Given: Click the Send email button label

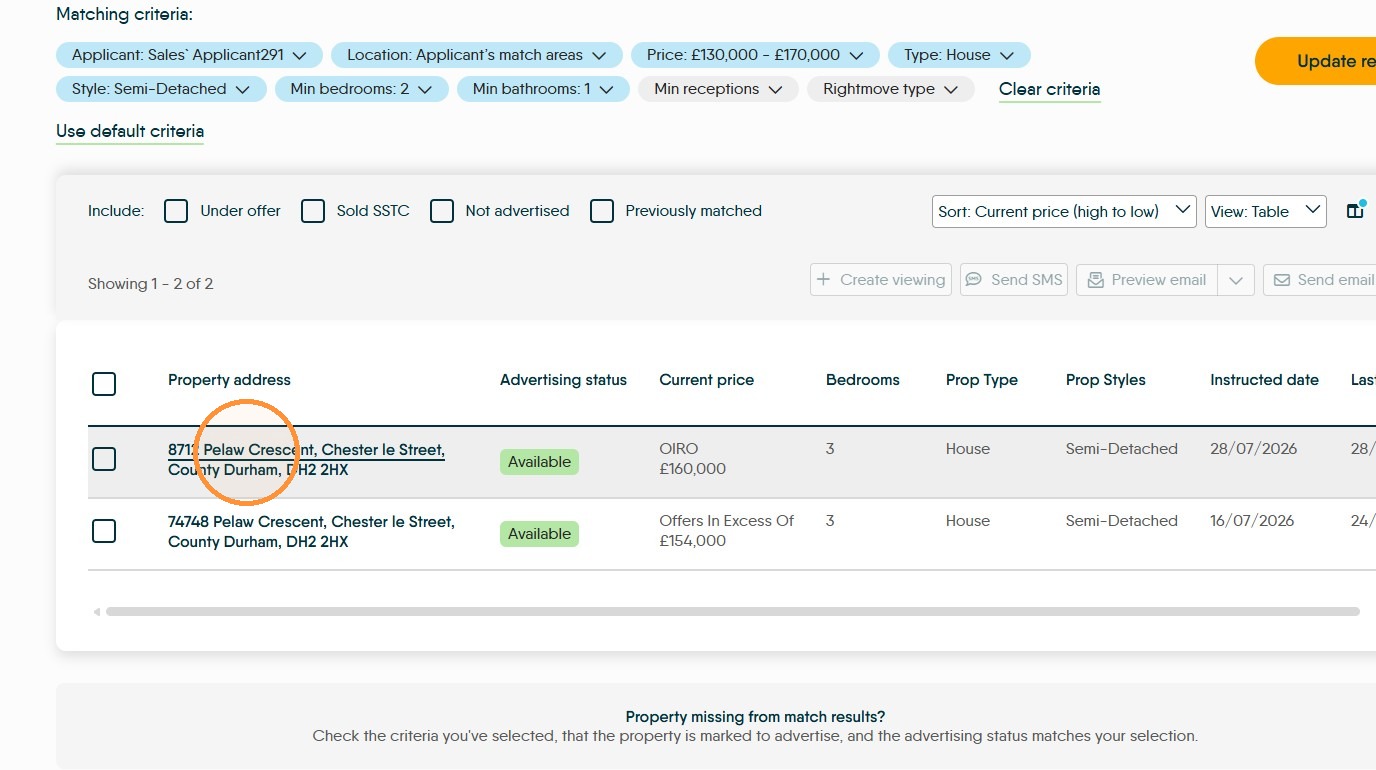Looking at the screenshot, I should click(x=1336, y=280).
